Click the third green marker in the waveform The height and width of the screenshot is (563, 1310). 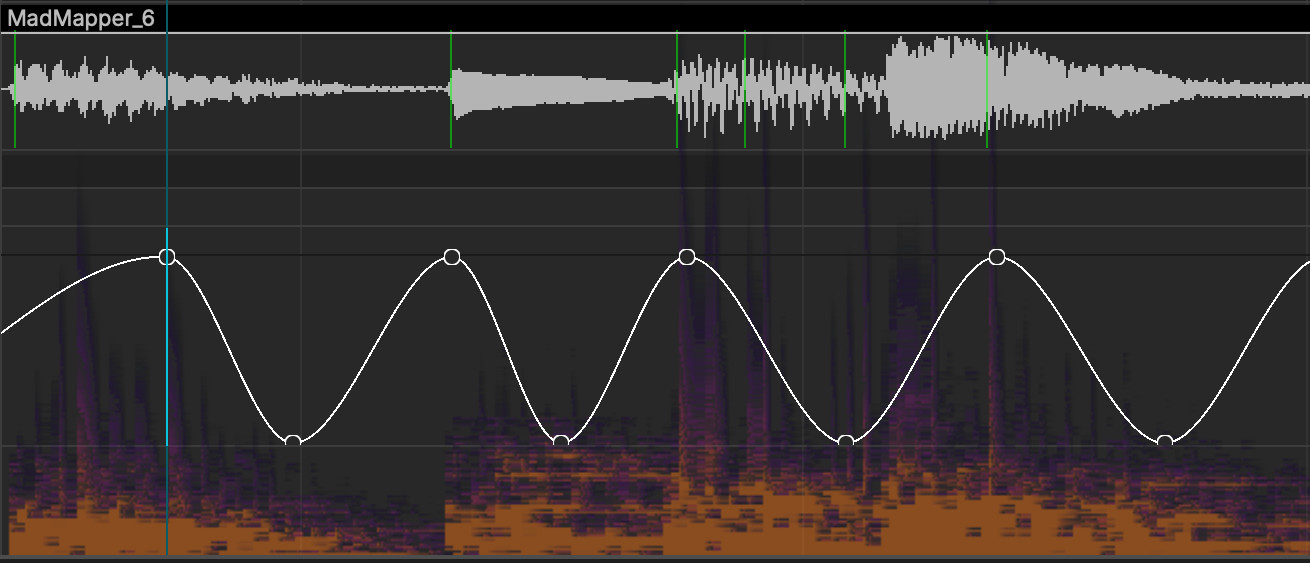point(677,90)
